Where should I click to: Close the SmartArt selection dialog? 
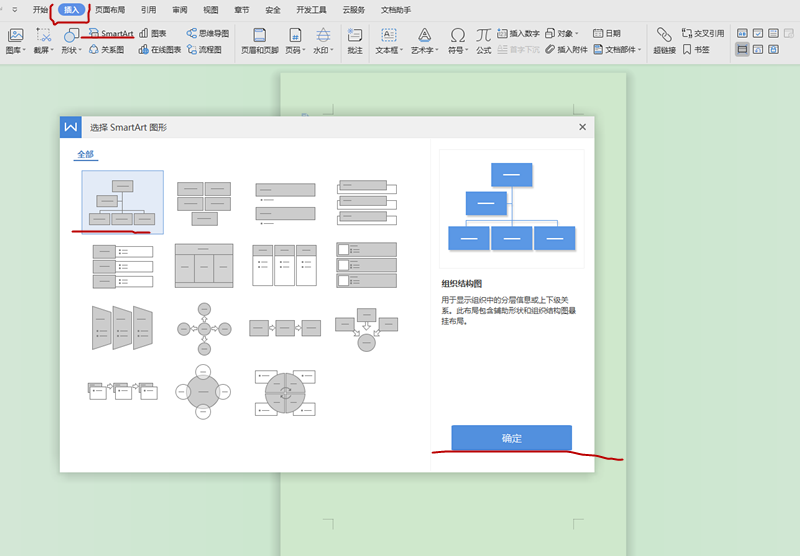(x=582, y=127)
